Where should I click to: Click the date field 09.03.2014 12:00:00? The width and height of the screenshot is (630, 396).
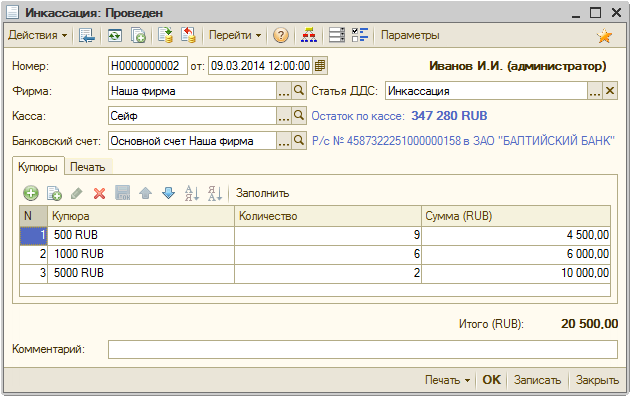pos(260,65)
